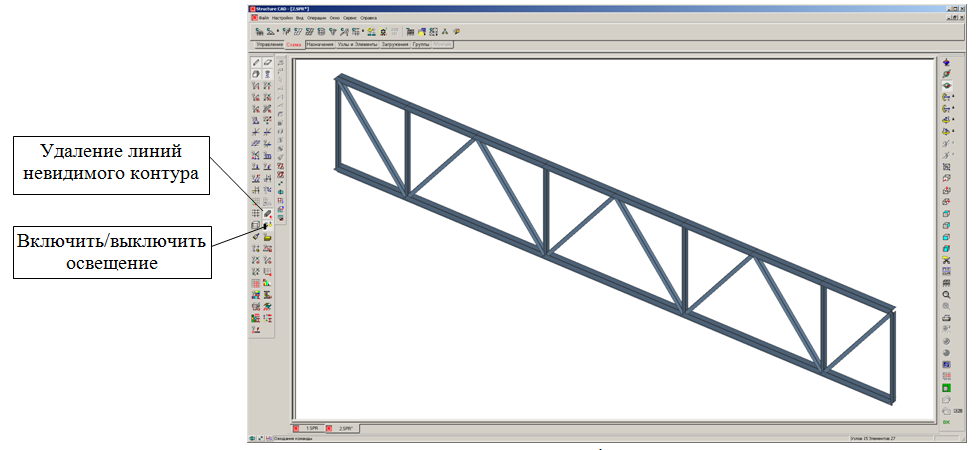Click the first icon in the top toolbar
This screenshot has width=976, height=450.
point(260,31)
